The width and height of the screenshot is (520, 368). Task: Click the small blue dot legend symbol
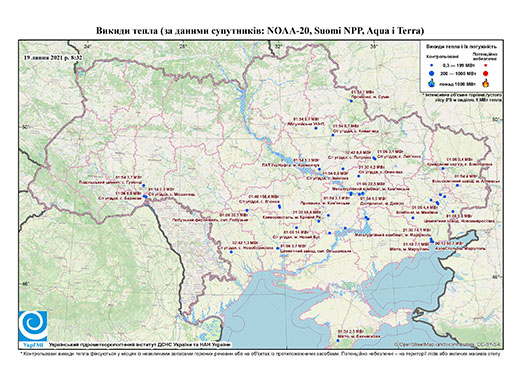click(x=432, y=65)
